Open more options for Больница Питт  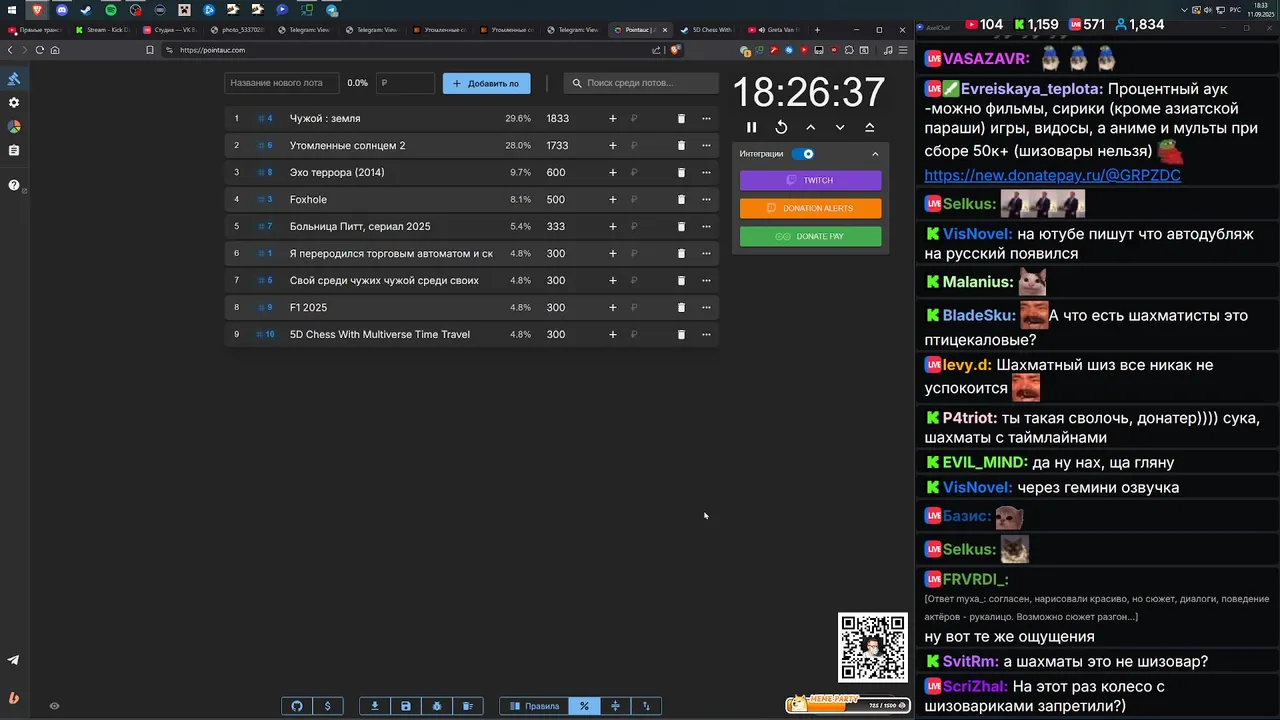706,226
